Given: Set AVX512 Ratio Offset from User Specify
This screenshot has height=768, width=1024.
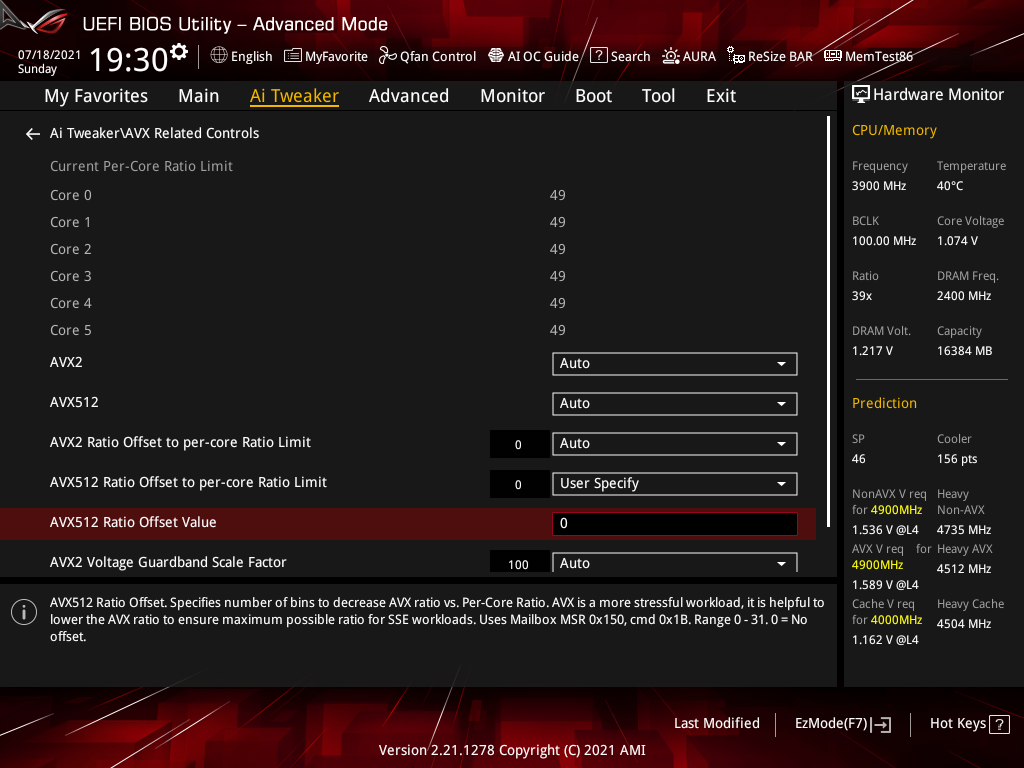Looking at the screenshot, I should coord(674,483).
